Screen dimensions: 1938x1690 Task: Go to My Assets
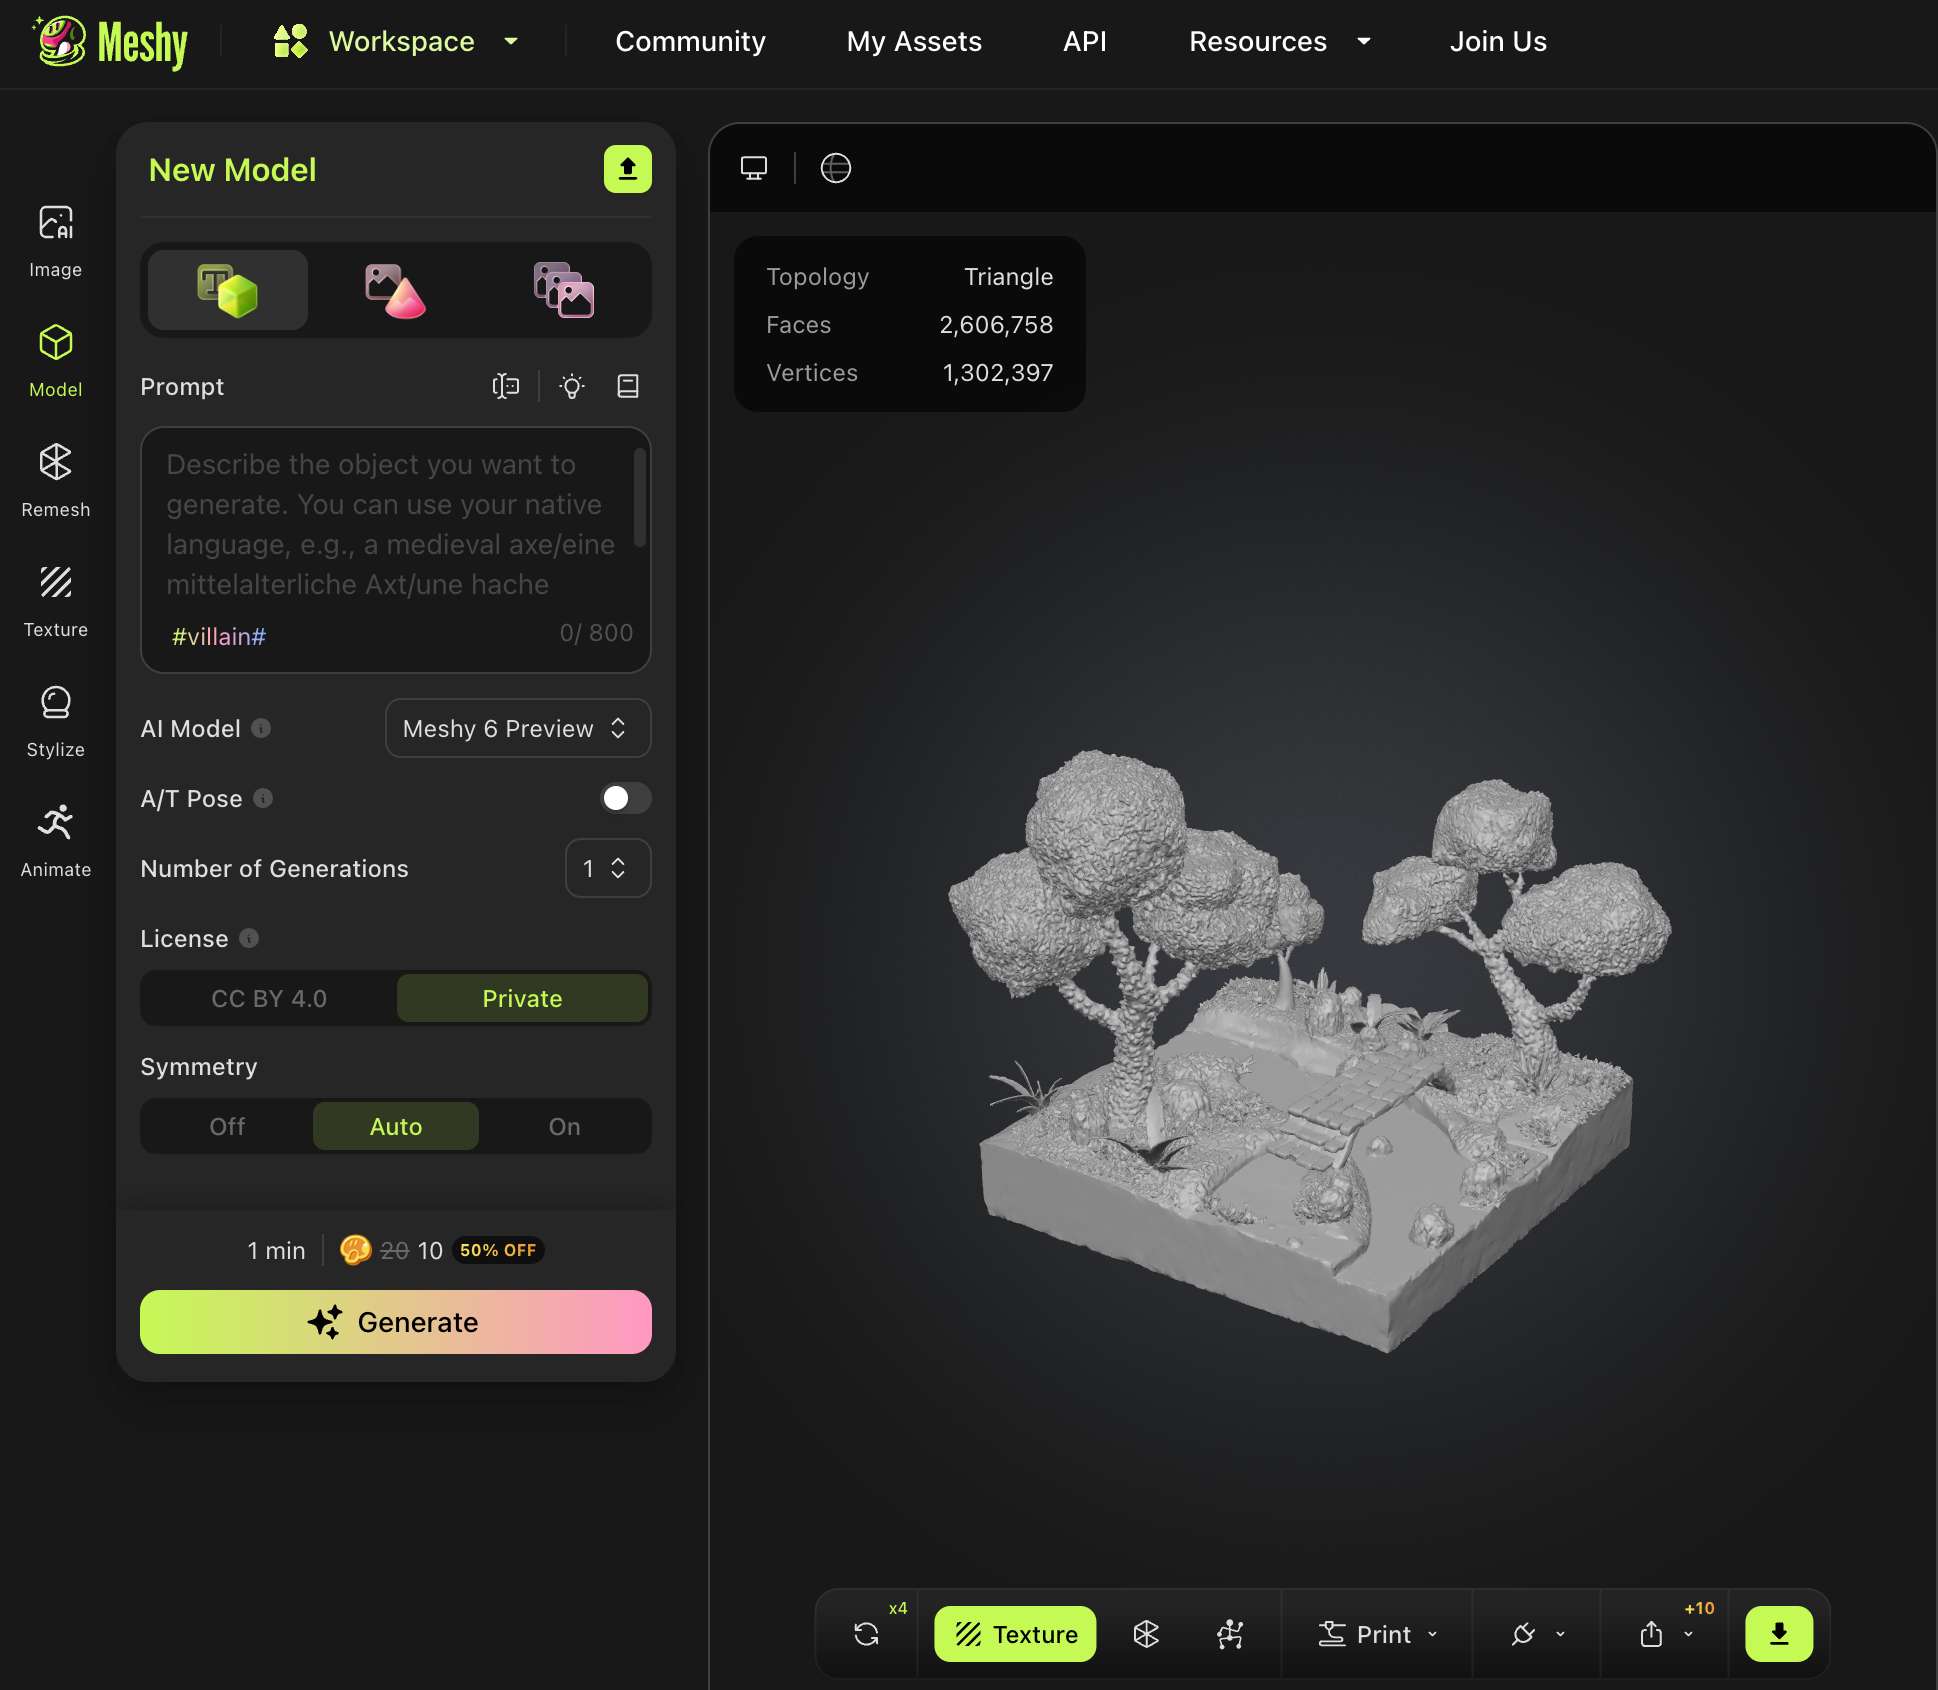914,41
